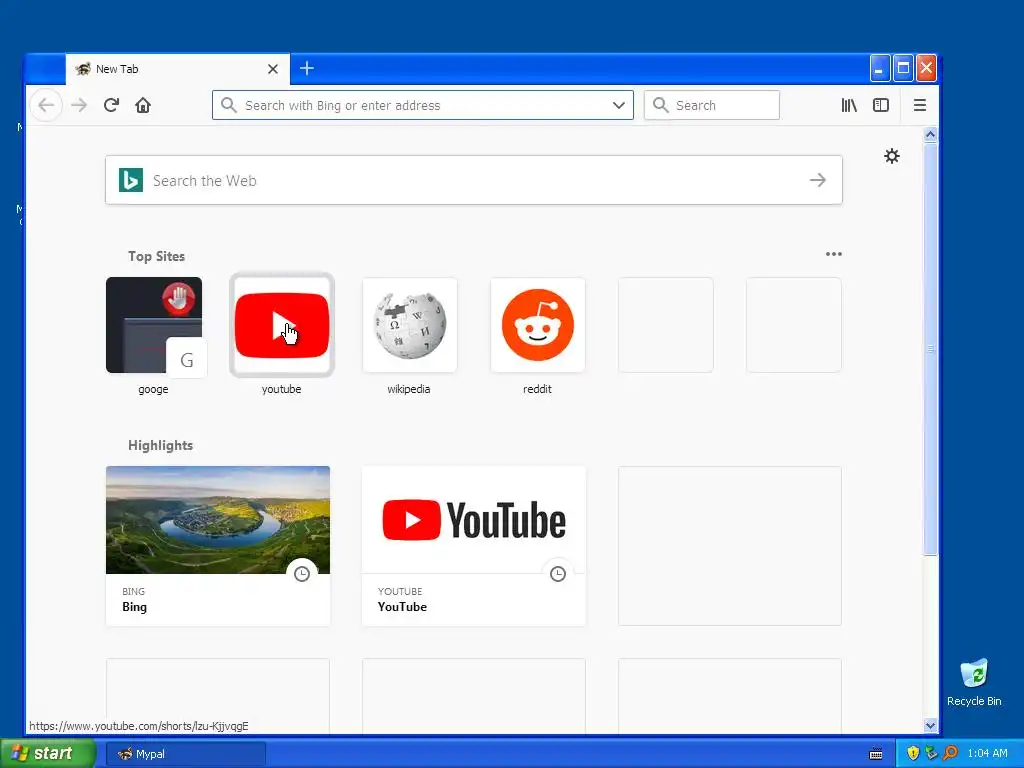Open the Windows start menu
This screenshot has width=1024, height=768.
tap(48, 753)
